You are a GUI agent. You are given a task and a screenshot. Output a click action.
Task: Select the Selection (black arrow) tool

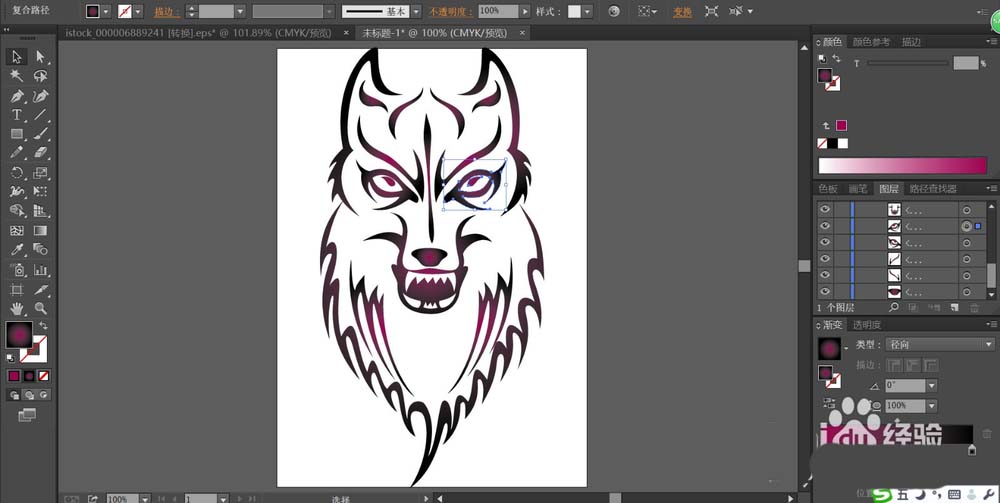(x=17, y=57)
